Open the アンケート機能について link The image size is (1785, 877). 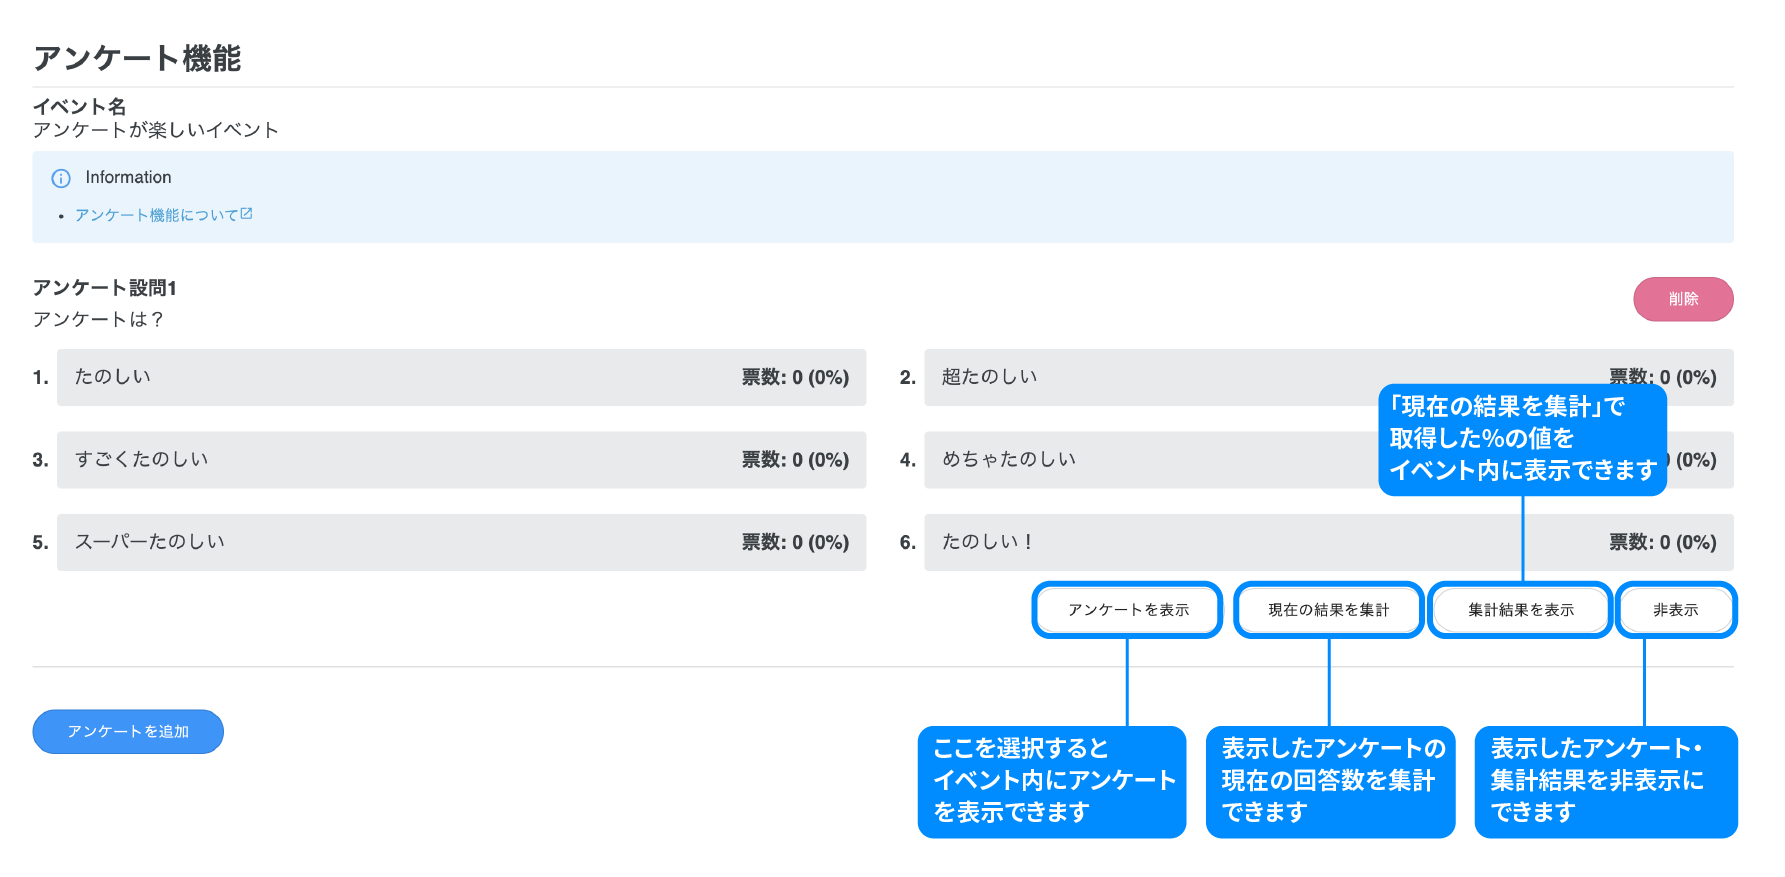point(156,215)
